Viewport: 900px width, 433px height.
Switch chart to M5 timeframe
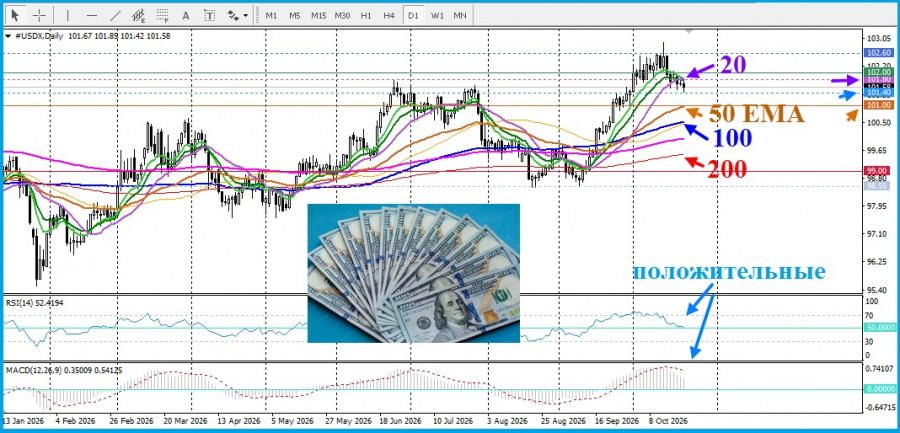[294, 16]
